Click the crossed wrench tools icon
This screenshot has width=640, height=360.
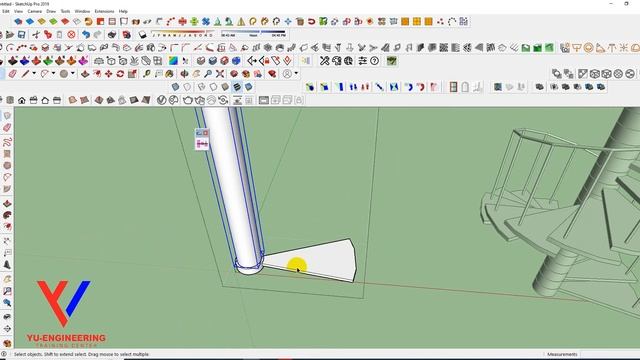(x=324, y=61)
